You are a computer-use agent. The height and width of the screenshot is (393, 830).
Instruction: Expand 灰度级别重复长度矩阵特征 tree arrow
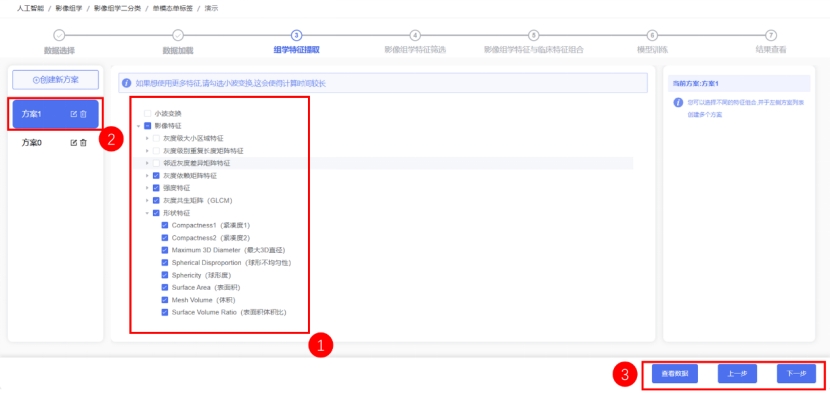(x=147, y=151)
